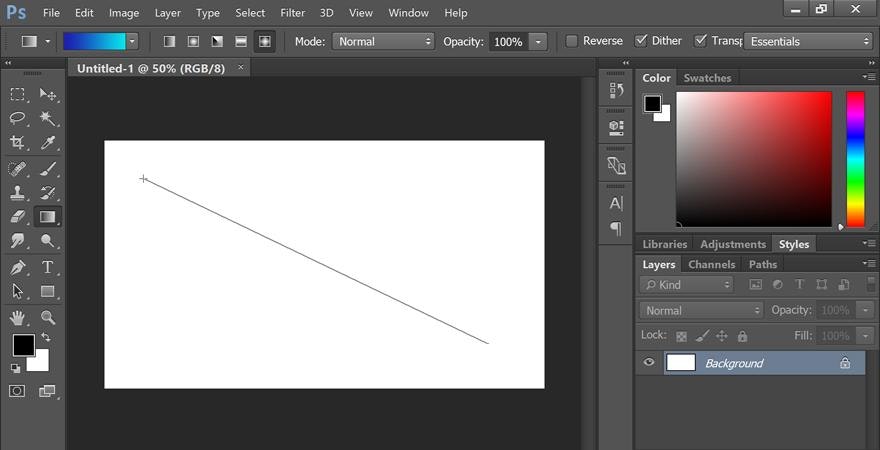Reset default foreground and background colors

[x=15, y=368]
